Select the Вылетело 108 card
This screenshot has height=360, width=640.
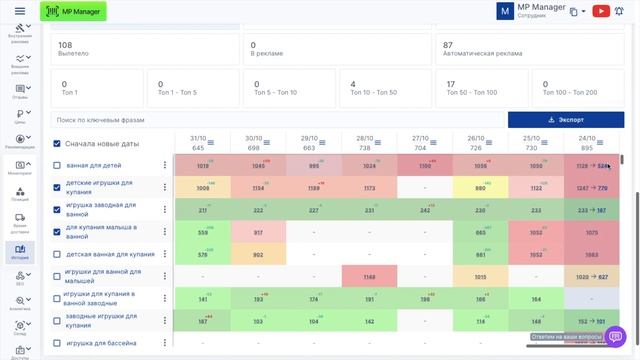(x=145, y=49)
